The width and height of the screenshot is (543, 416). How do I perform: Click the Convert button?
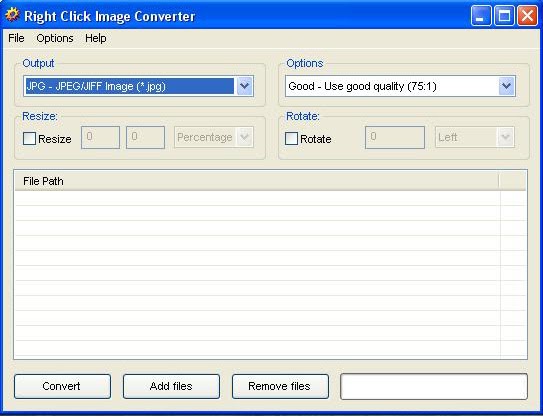point(63,386)
